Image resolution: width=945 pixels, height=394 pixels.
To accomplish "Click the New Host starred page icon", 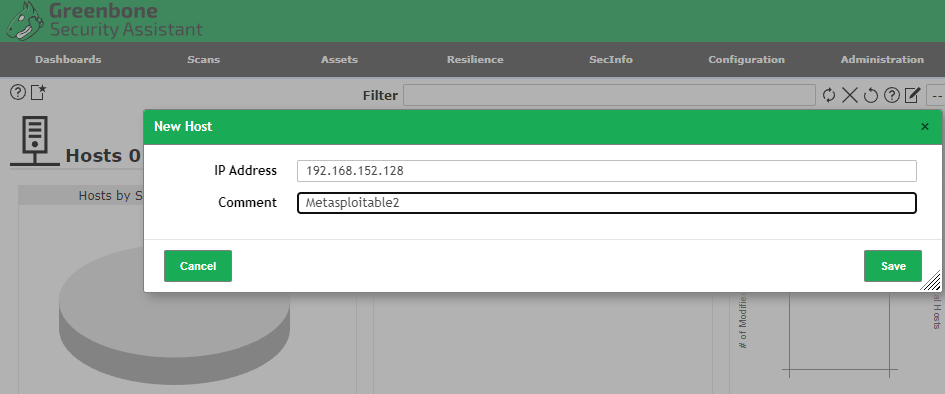I will click(x=38, y=93).
